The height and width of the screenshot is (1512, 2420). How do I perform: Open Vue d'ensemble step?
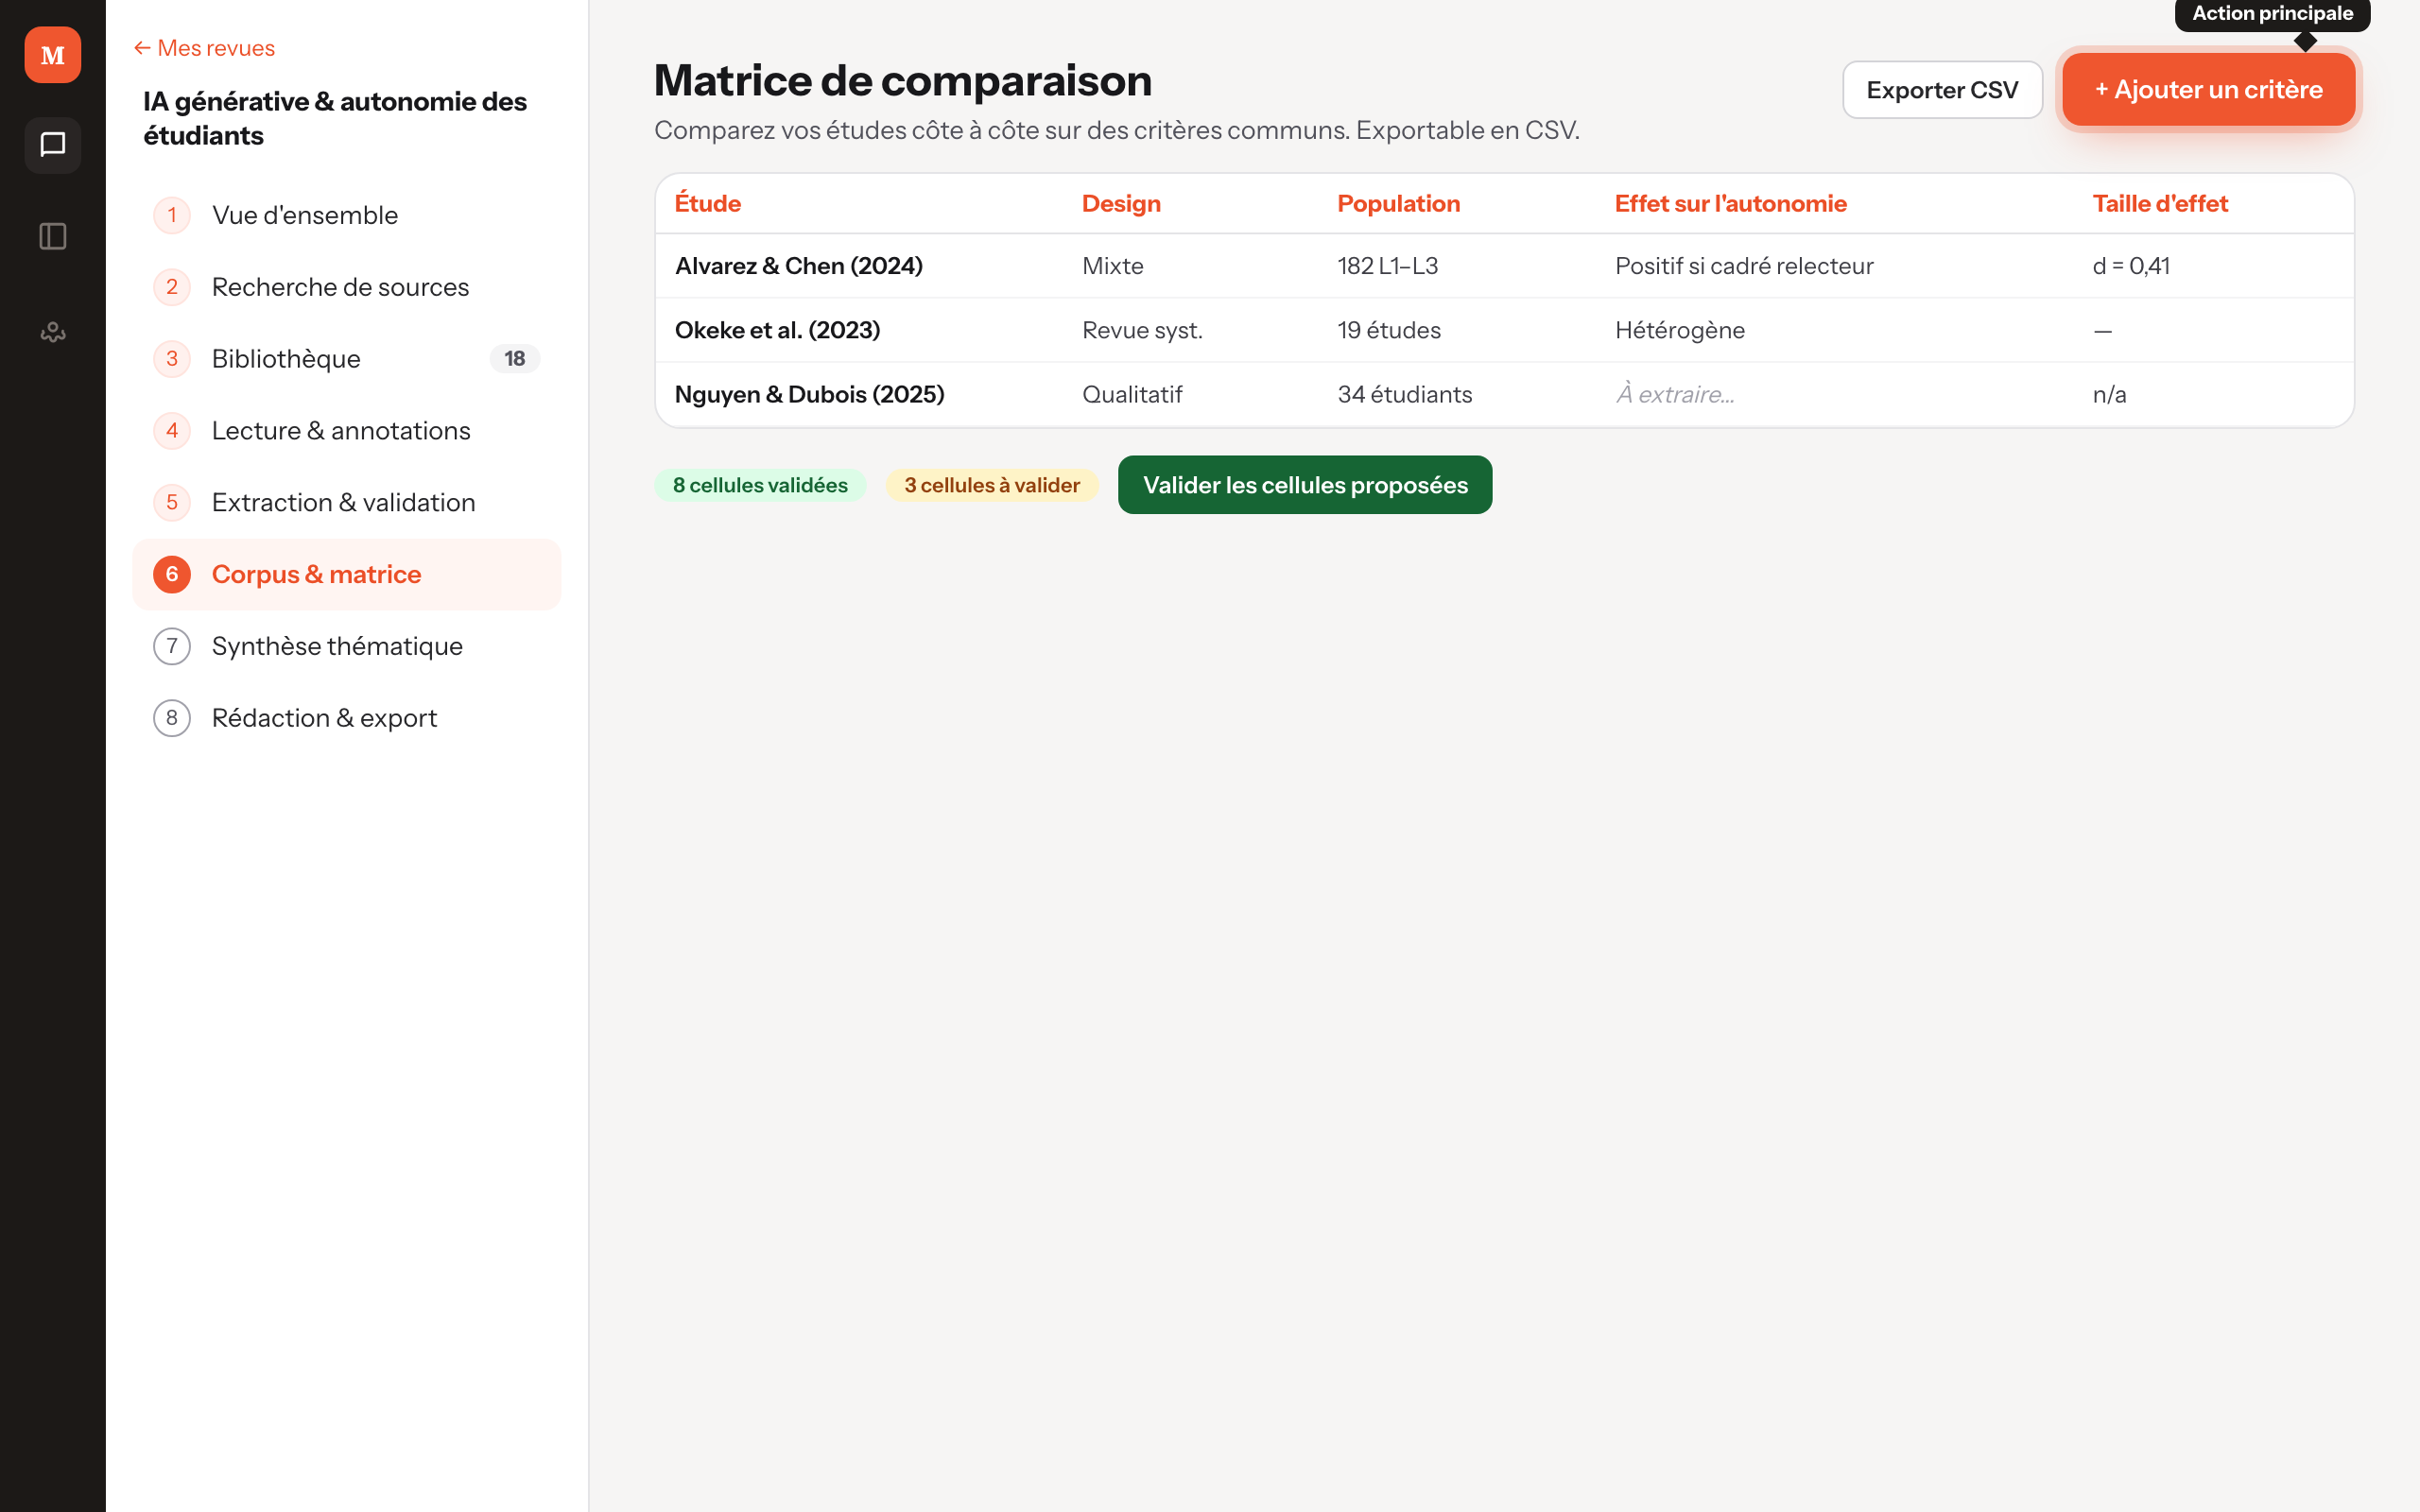point(347,215)
